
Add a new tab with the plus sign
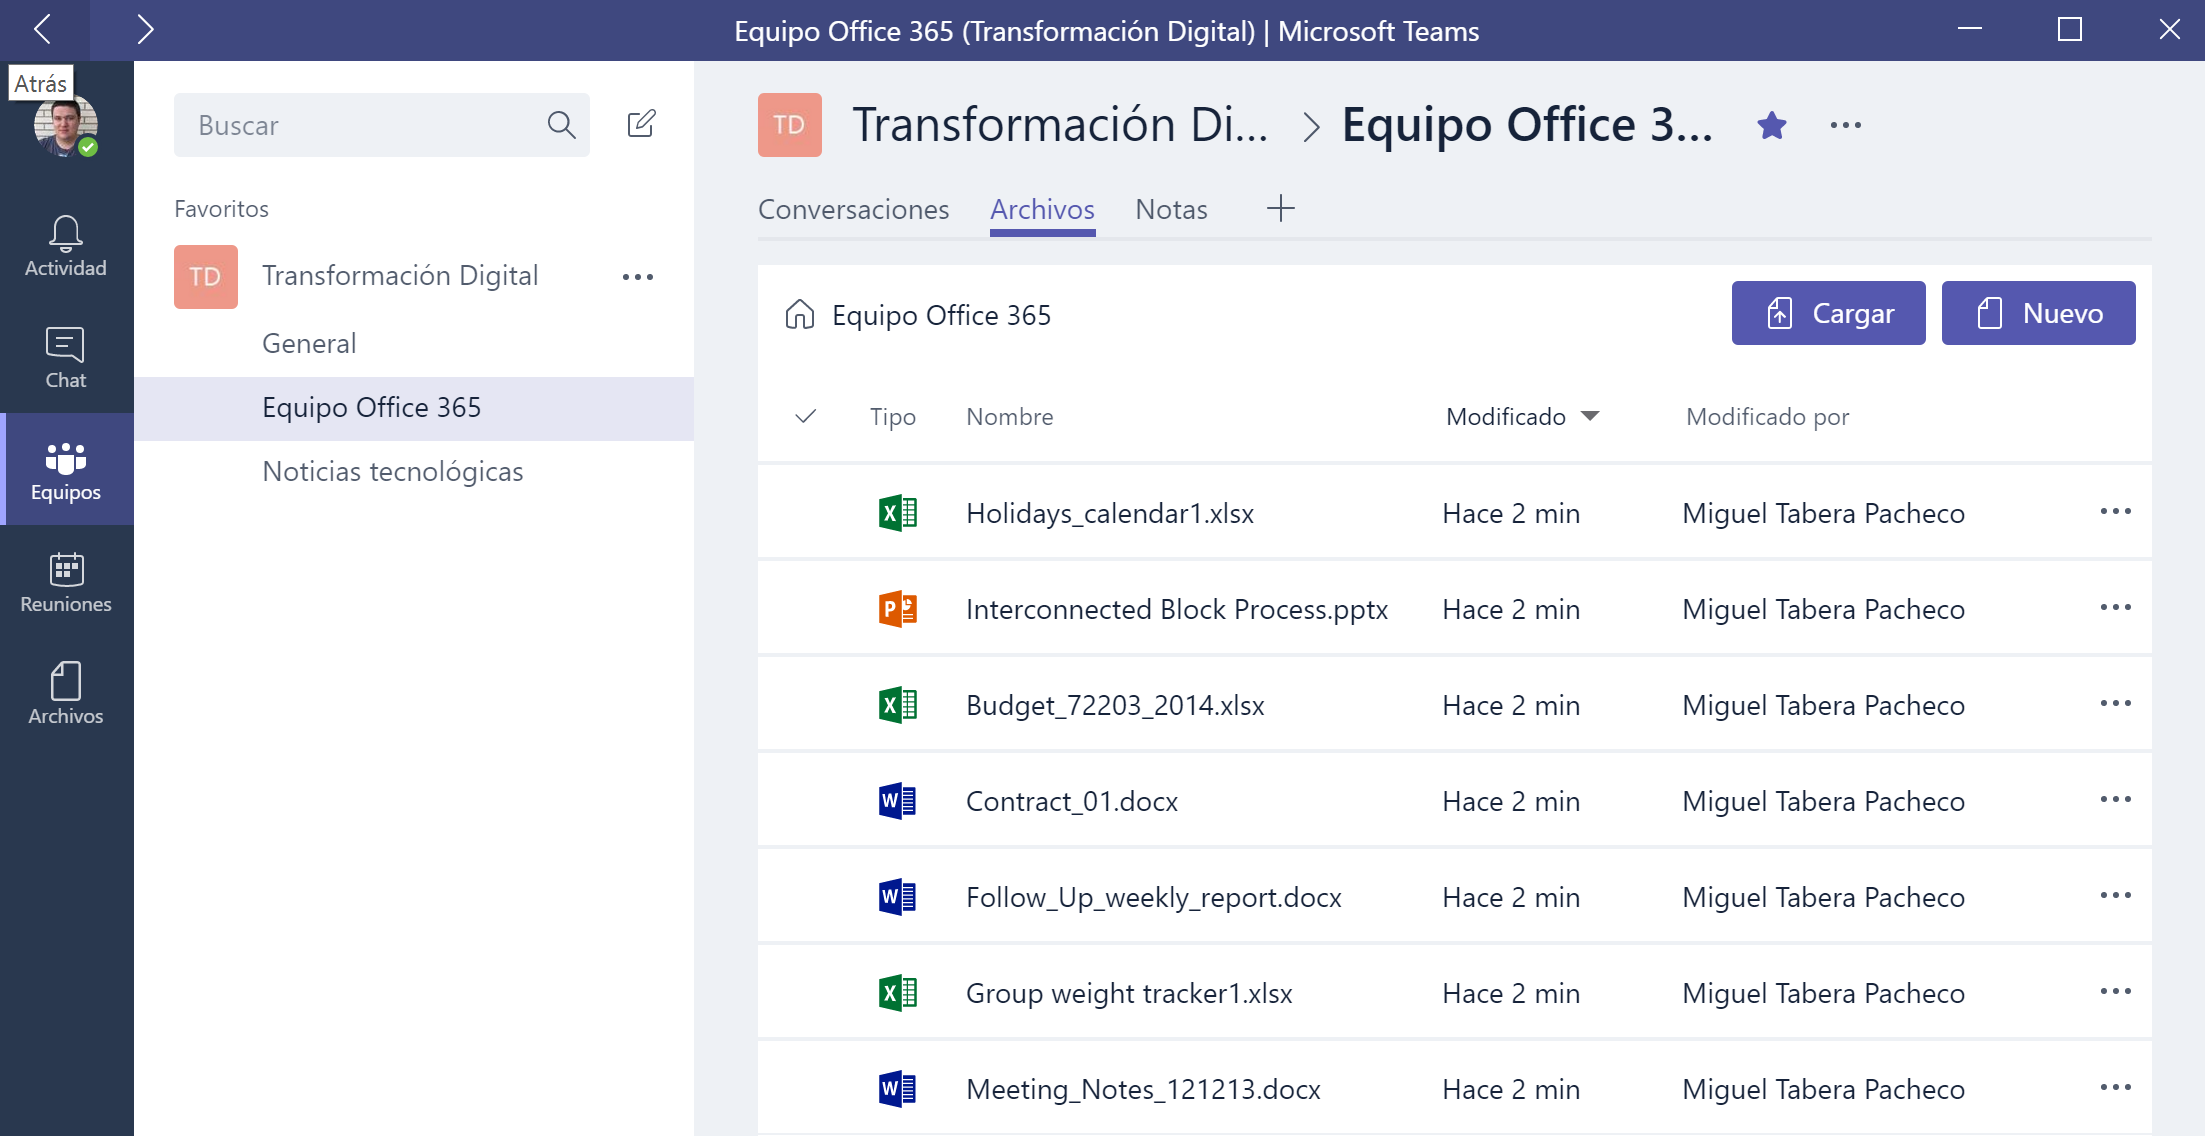pos(1281,208)
